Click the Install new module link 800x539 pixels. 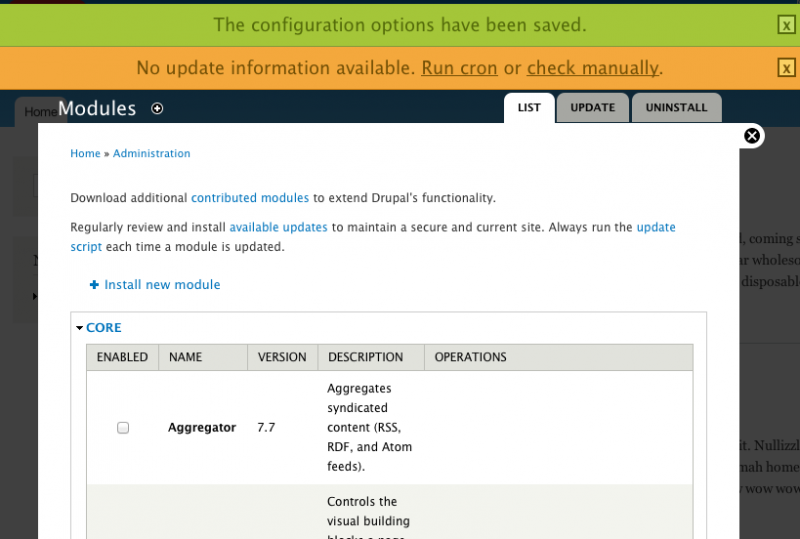(162, 285)
